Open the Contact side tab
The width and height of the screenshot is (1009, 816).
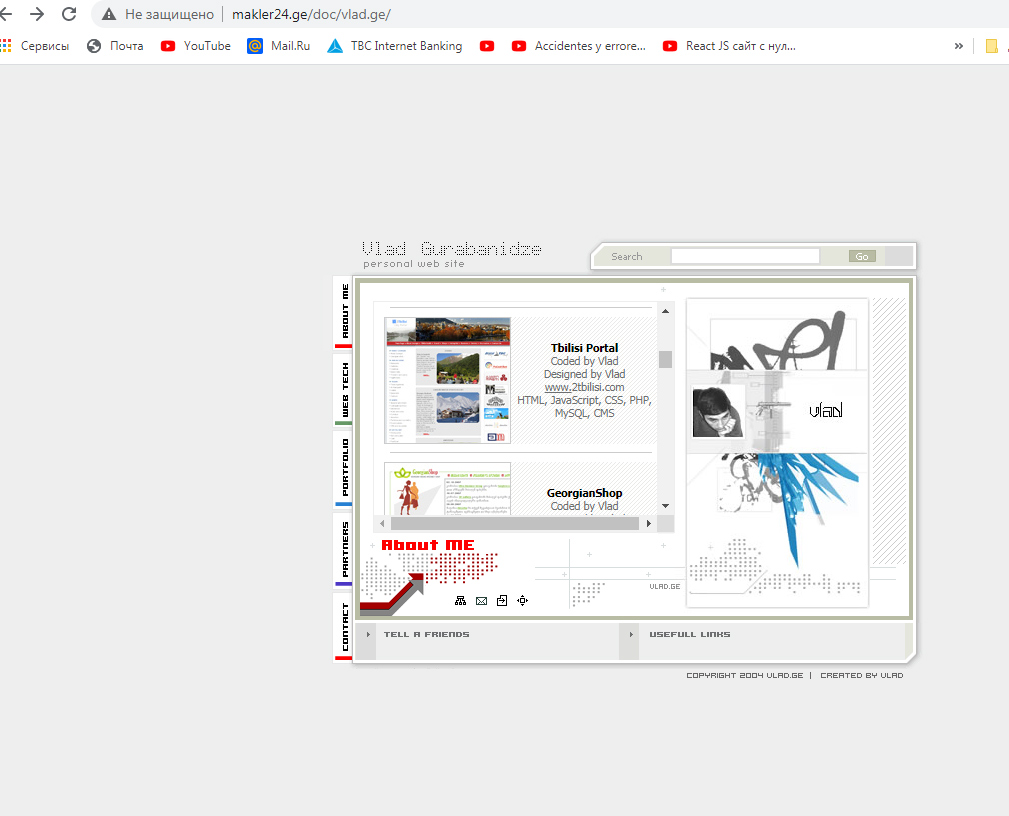tap(345, 627)
